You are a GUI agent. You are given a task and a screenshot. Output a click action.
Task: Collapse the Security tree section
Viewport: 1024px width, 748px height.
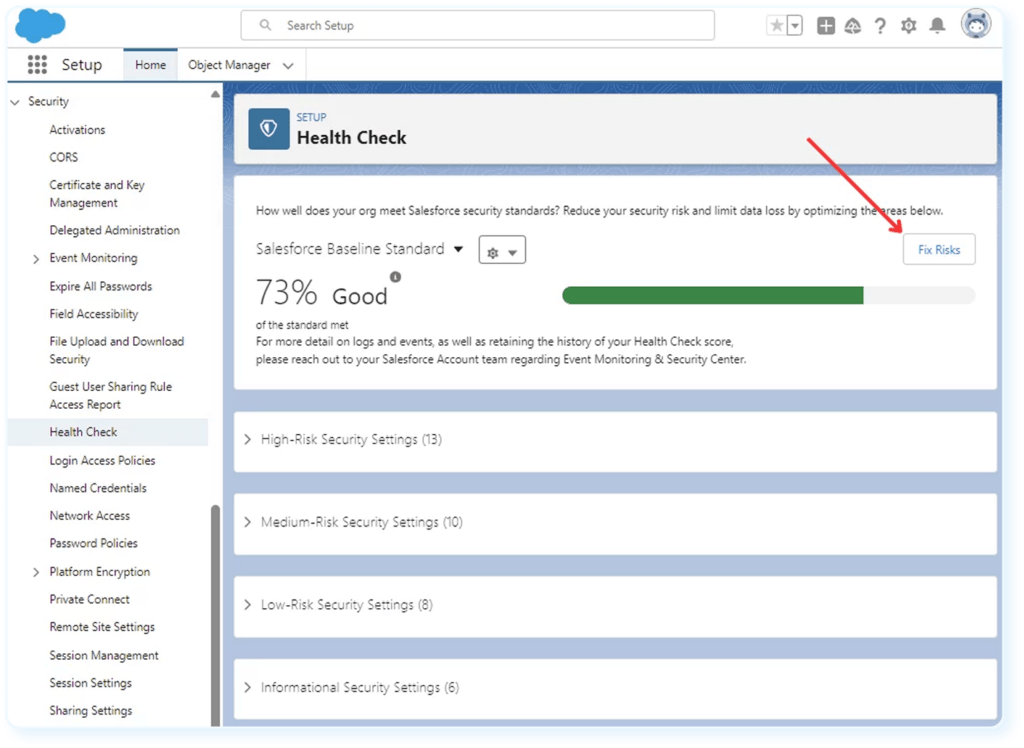(15, 102)
